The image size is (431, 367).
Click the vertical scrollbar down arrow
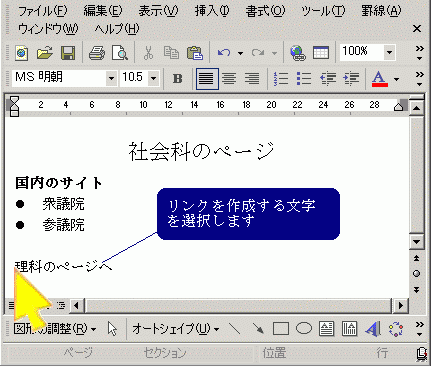(416, 241)
